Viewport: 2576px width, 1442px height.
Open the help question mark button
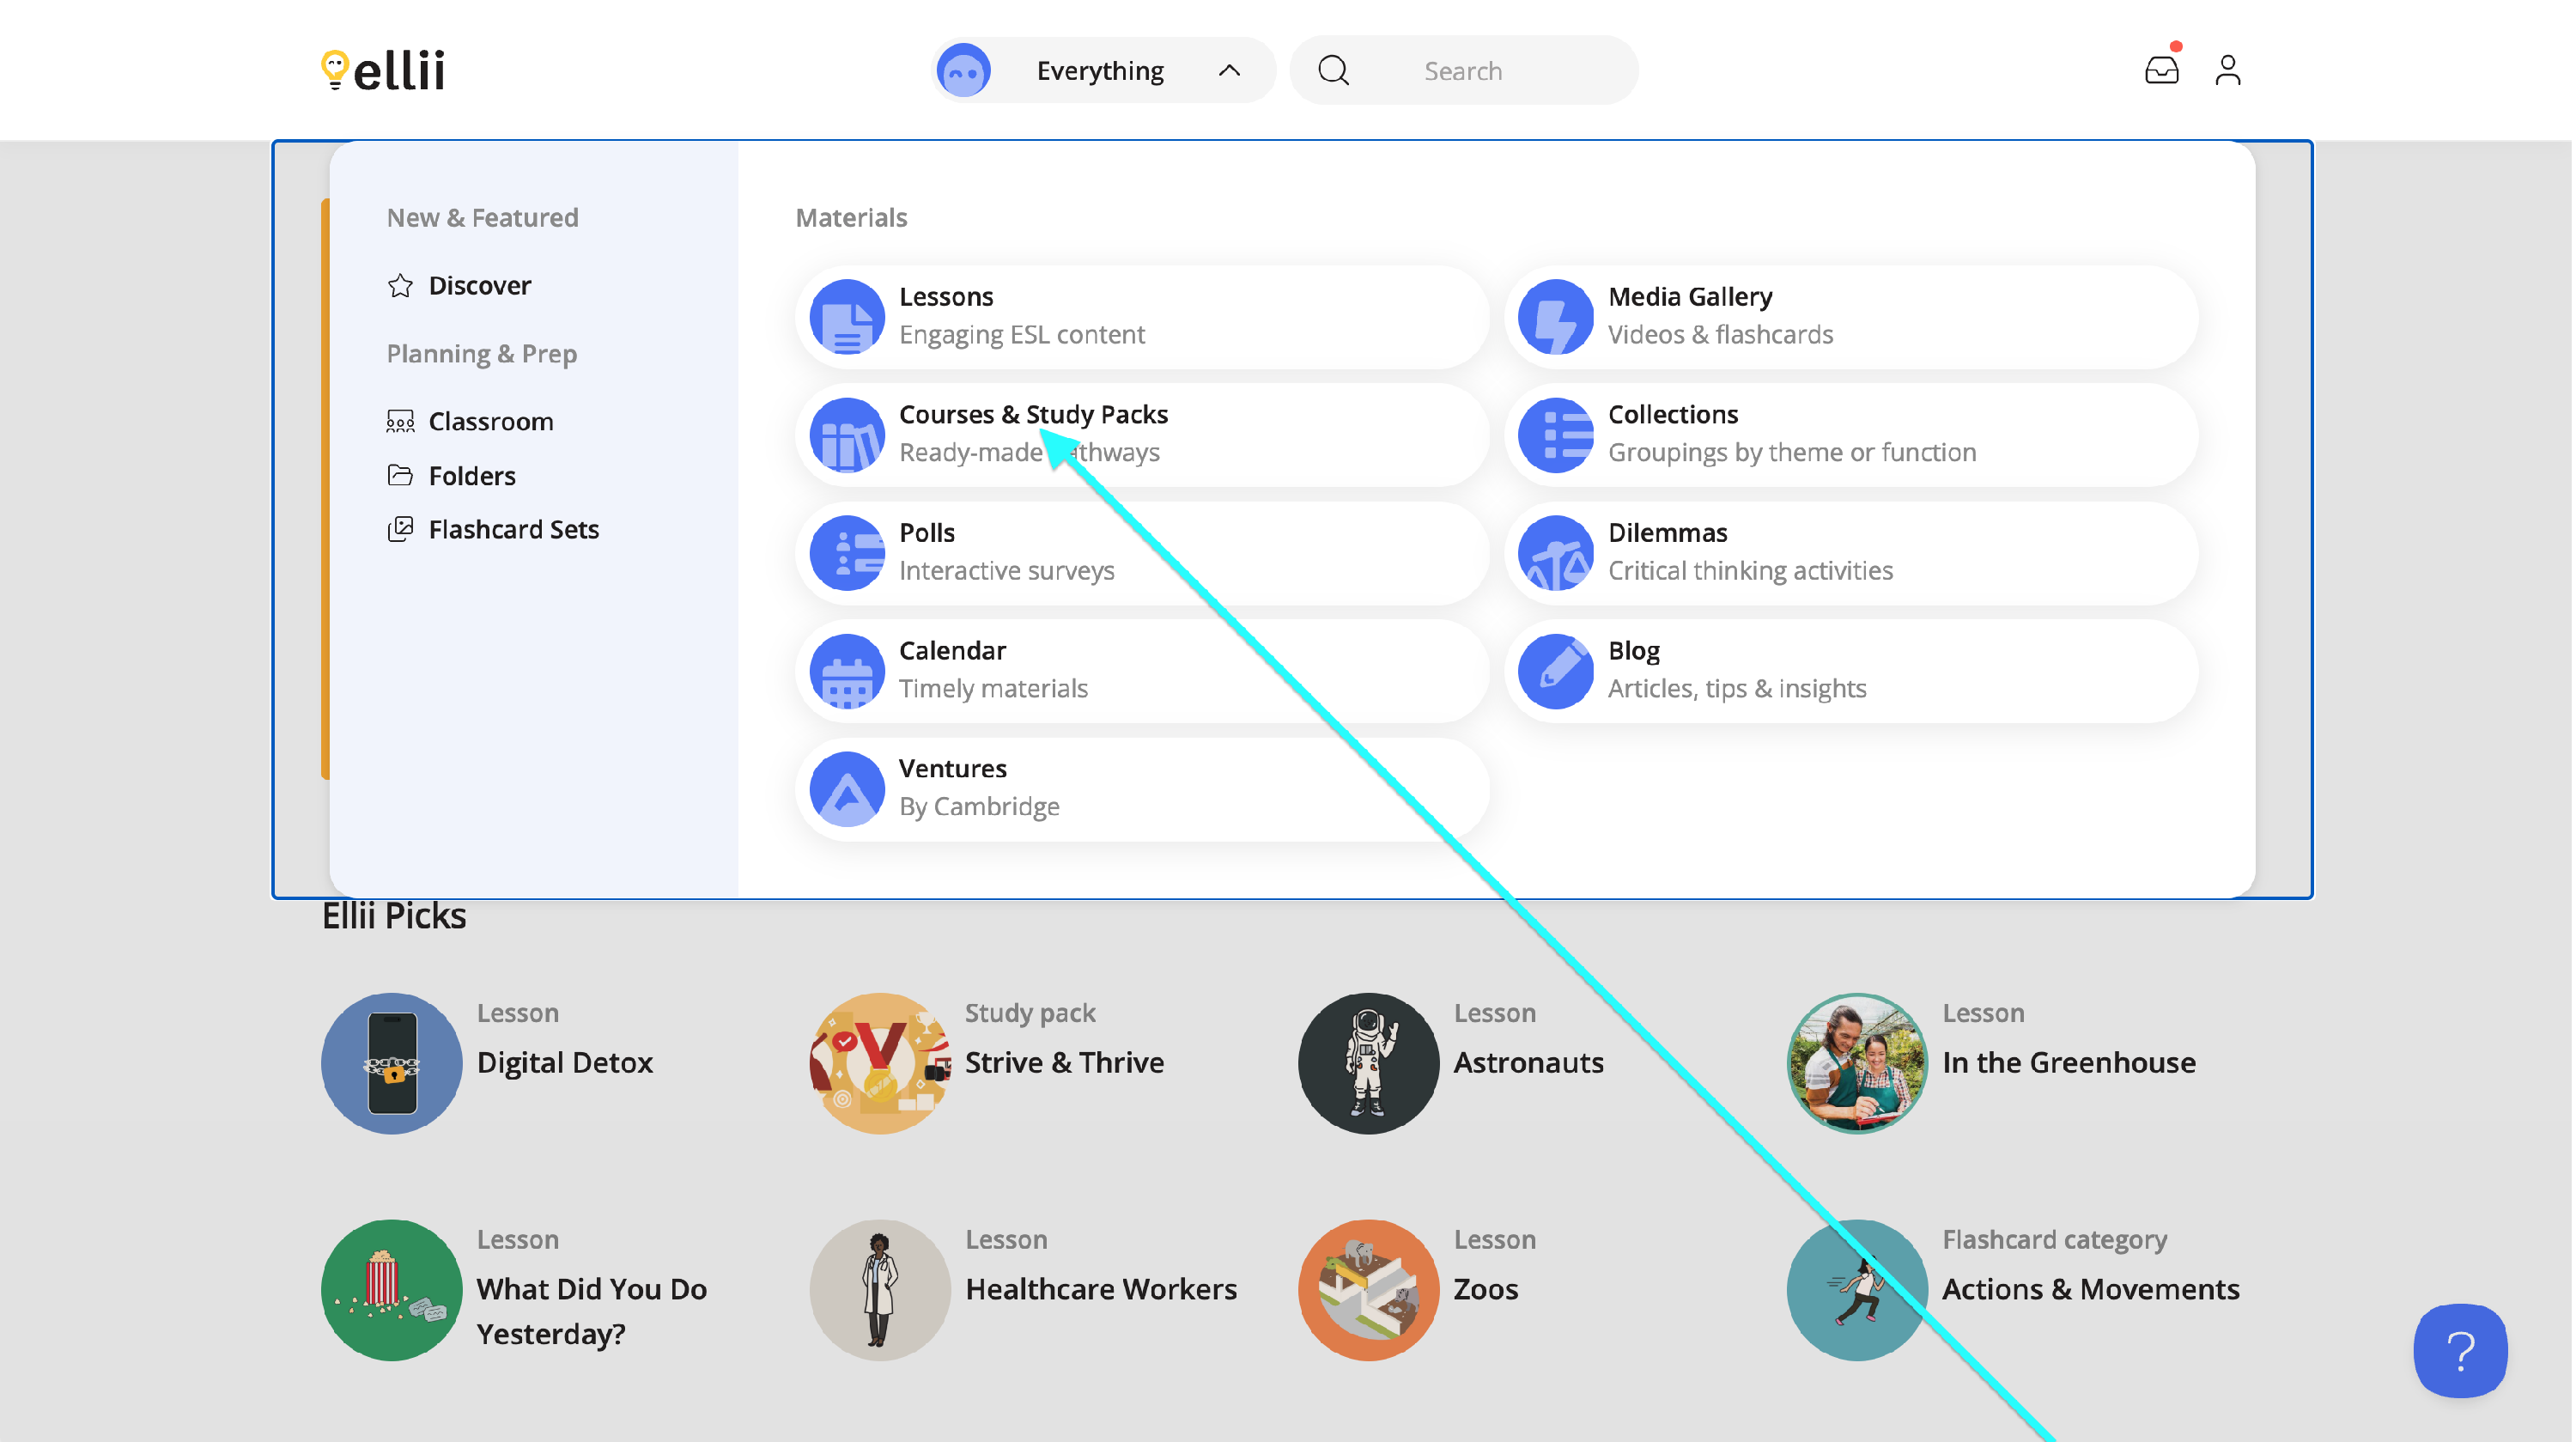coord(2459,1350)
